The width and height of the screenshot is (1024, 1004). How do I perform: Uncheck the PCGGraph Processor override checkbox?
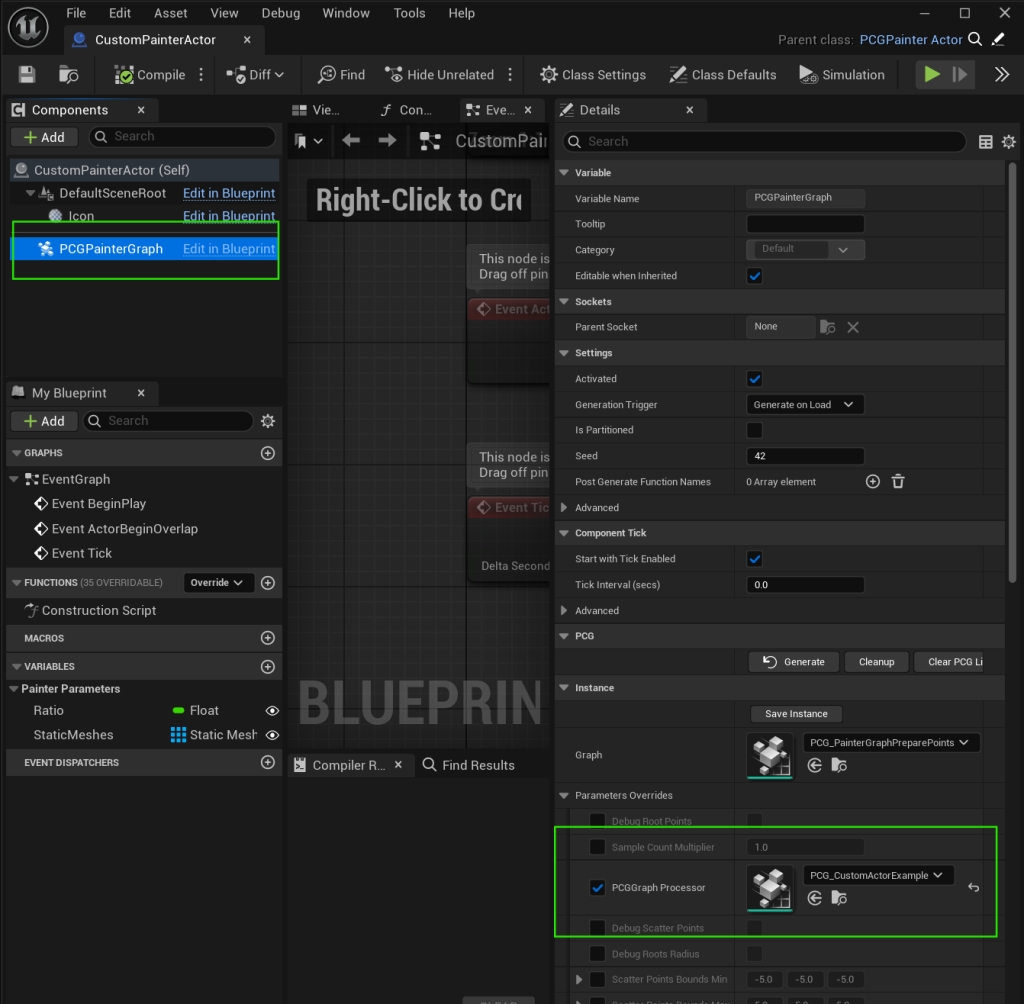coord(597,887)
